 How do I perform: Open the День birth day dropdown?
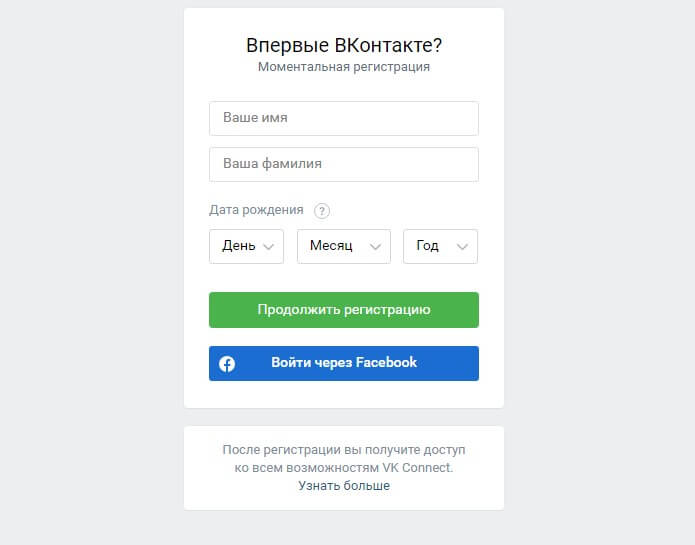pyautogui.click(x=246, y=246)
